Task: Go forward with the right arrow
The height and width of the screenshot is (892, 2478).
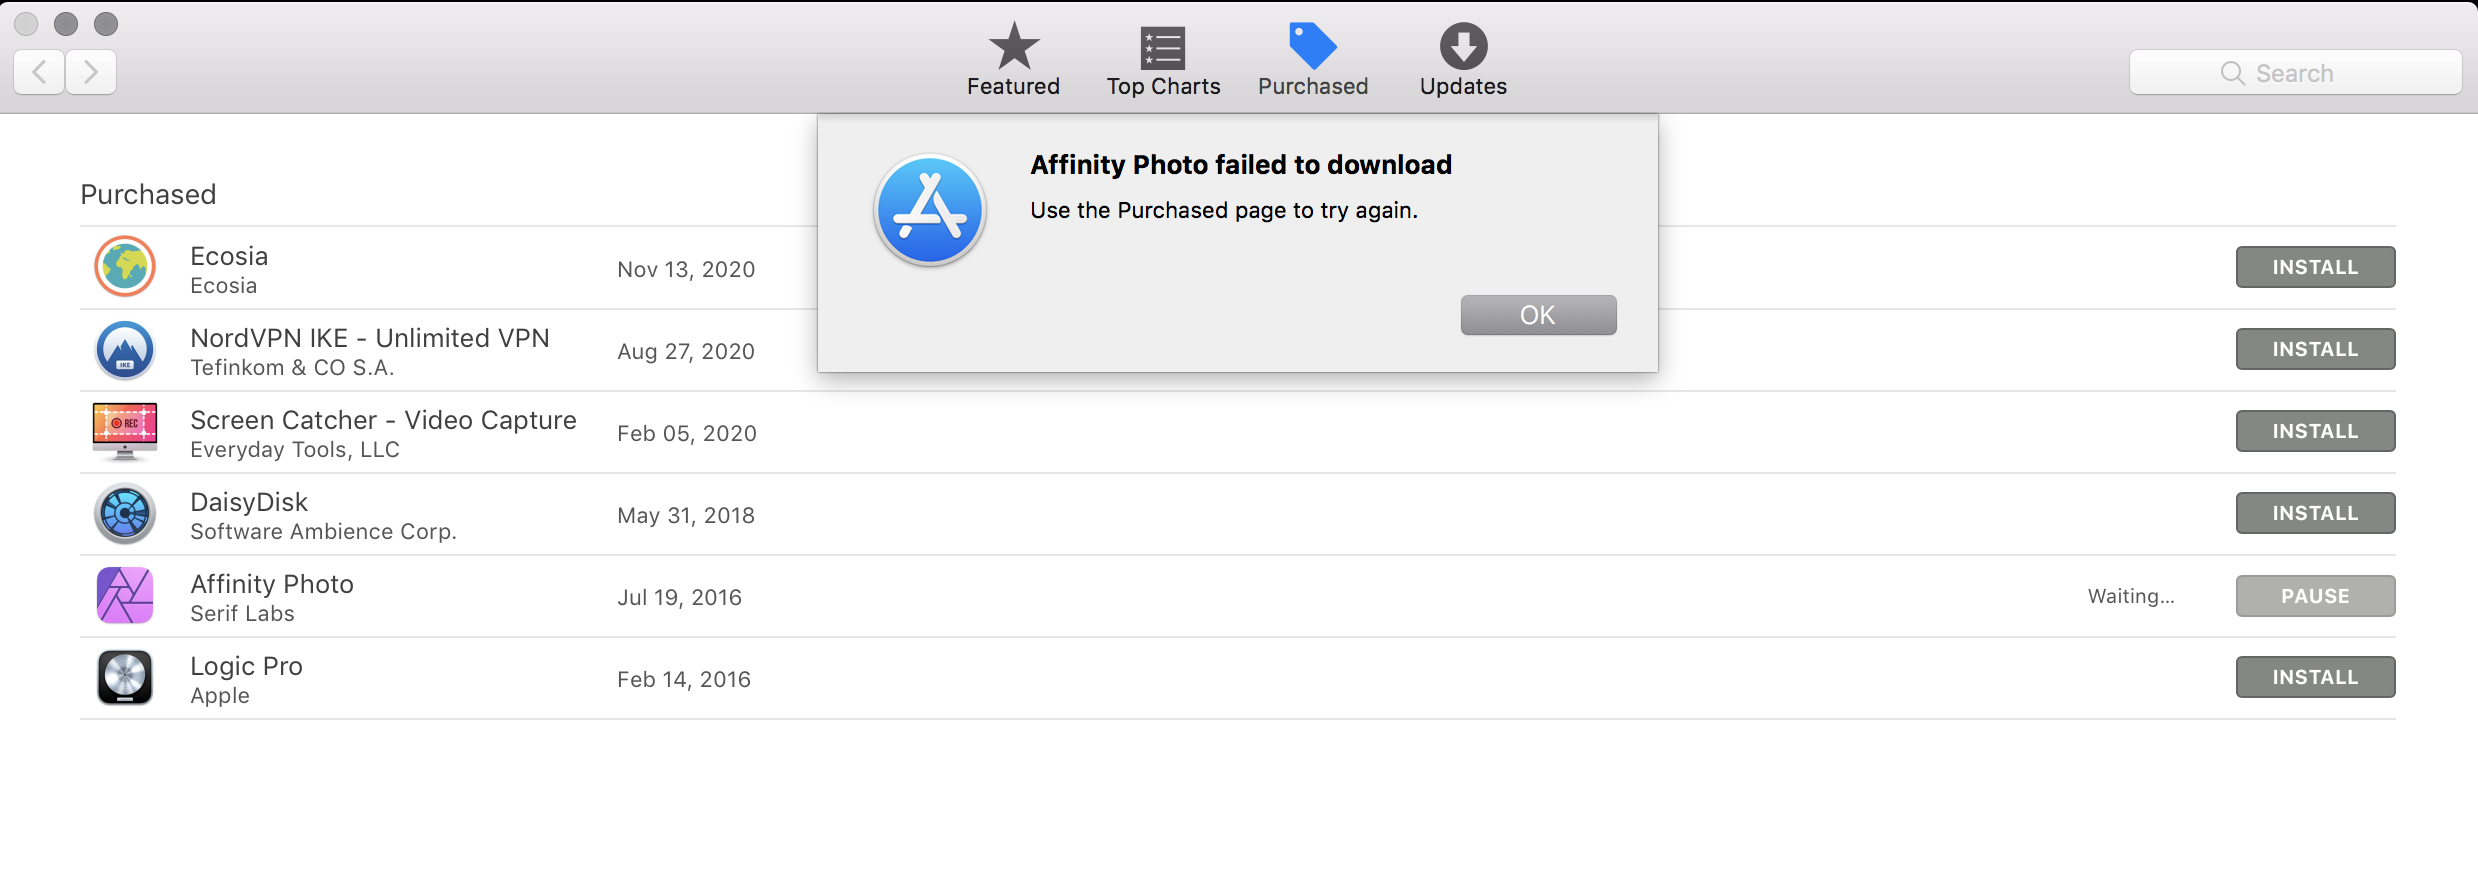Action: pyautogui.click(x=91, y=72)
